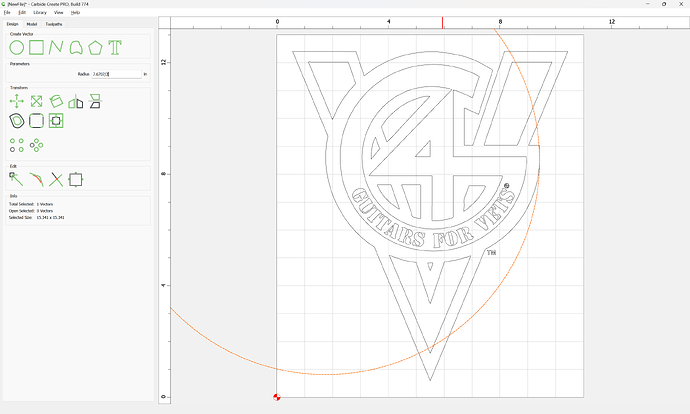Select the Circle vector tool
The width and height of the screenshot is (690, 414).
17,48
